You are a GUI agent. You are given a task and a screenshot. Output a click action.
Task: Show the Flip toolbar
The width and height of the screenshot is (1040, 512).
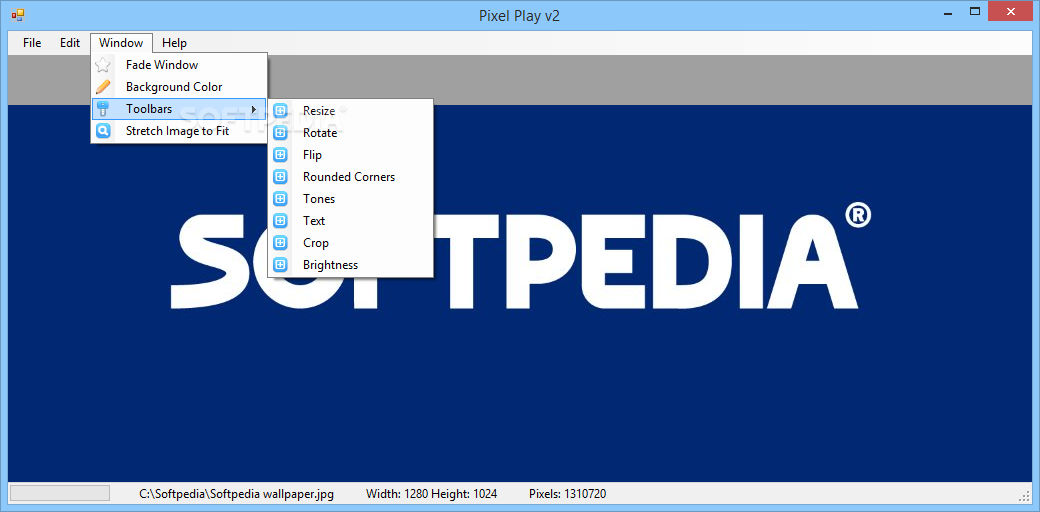350,155
